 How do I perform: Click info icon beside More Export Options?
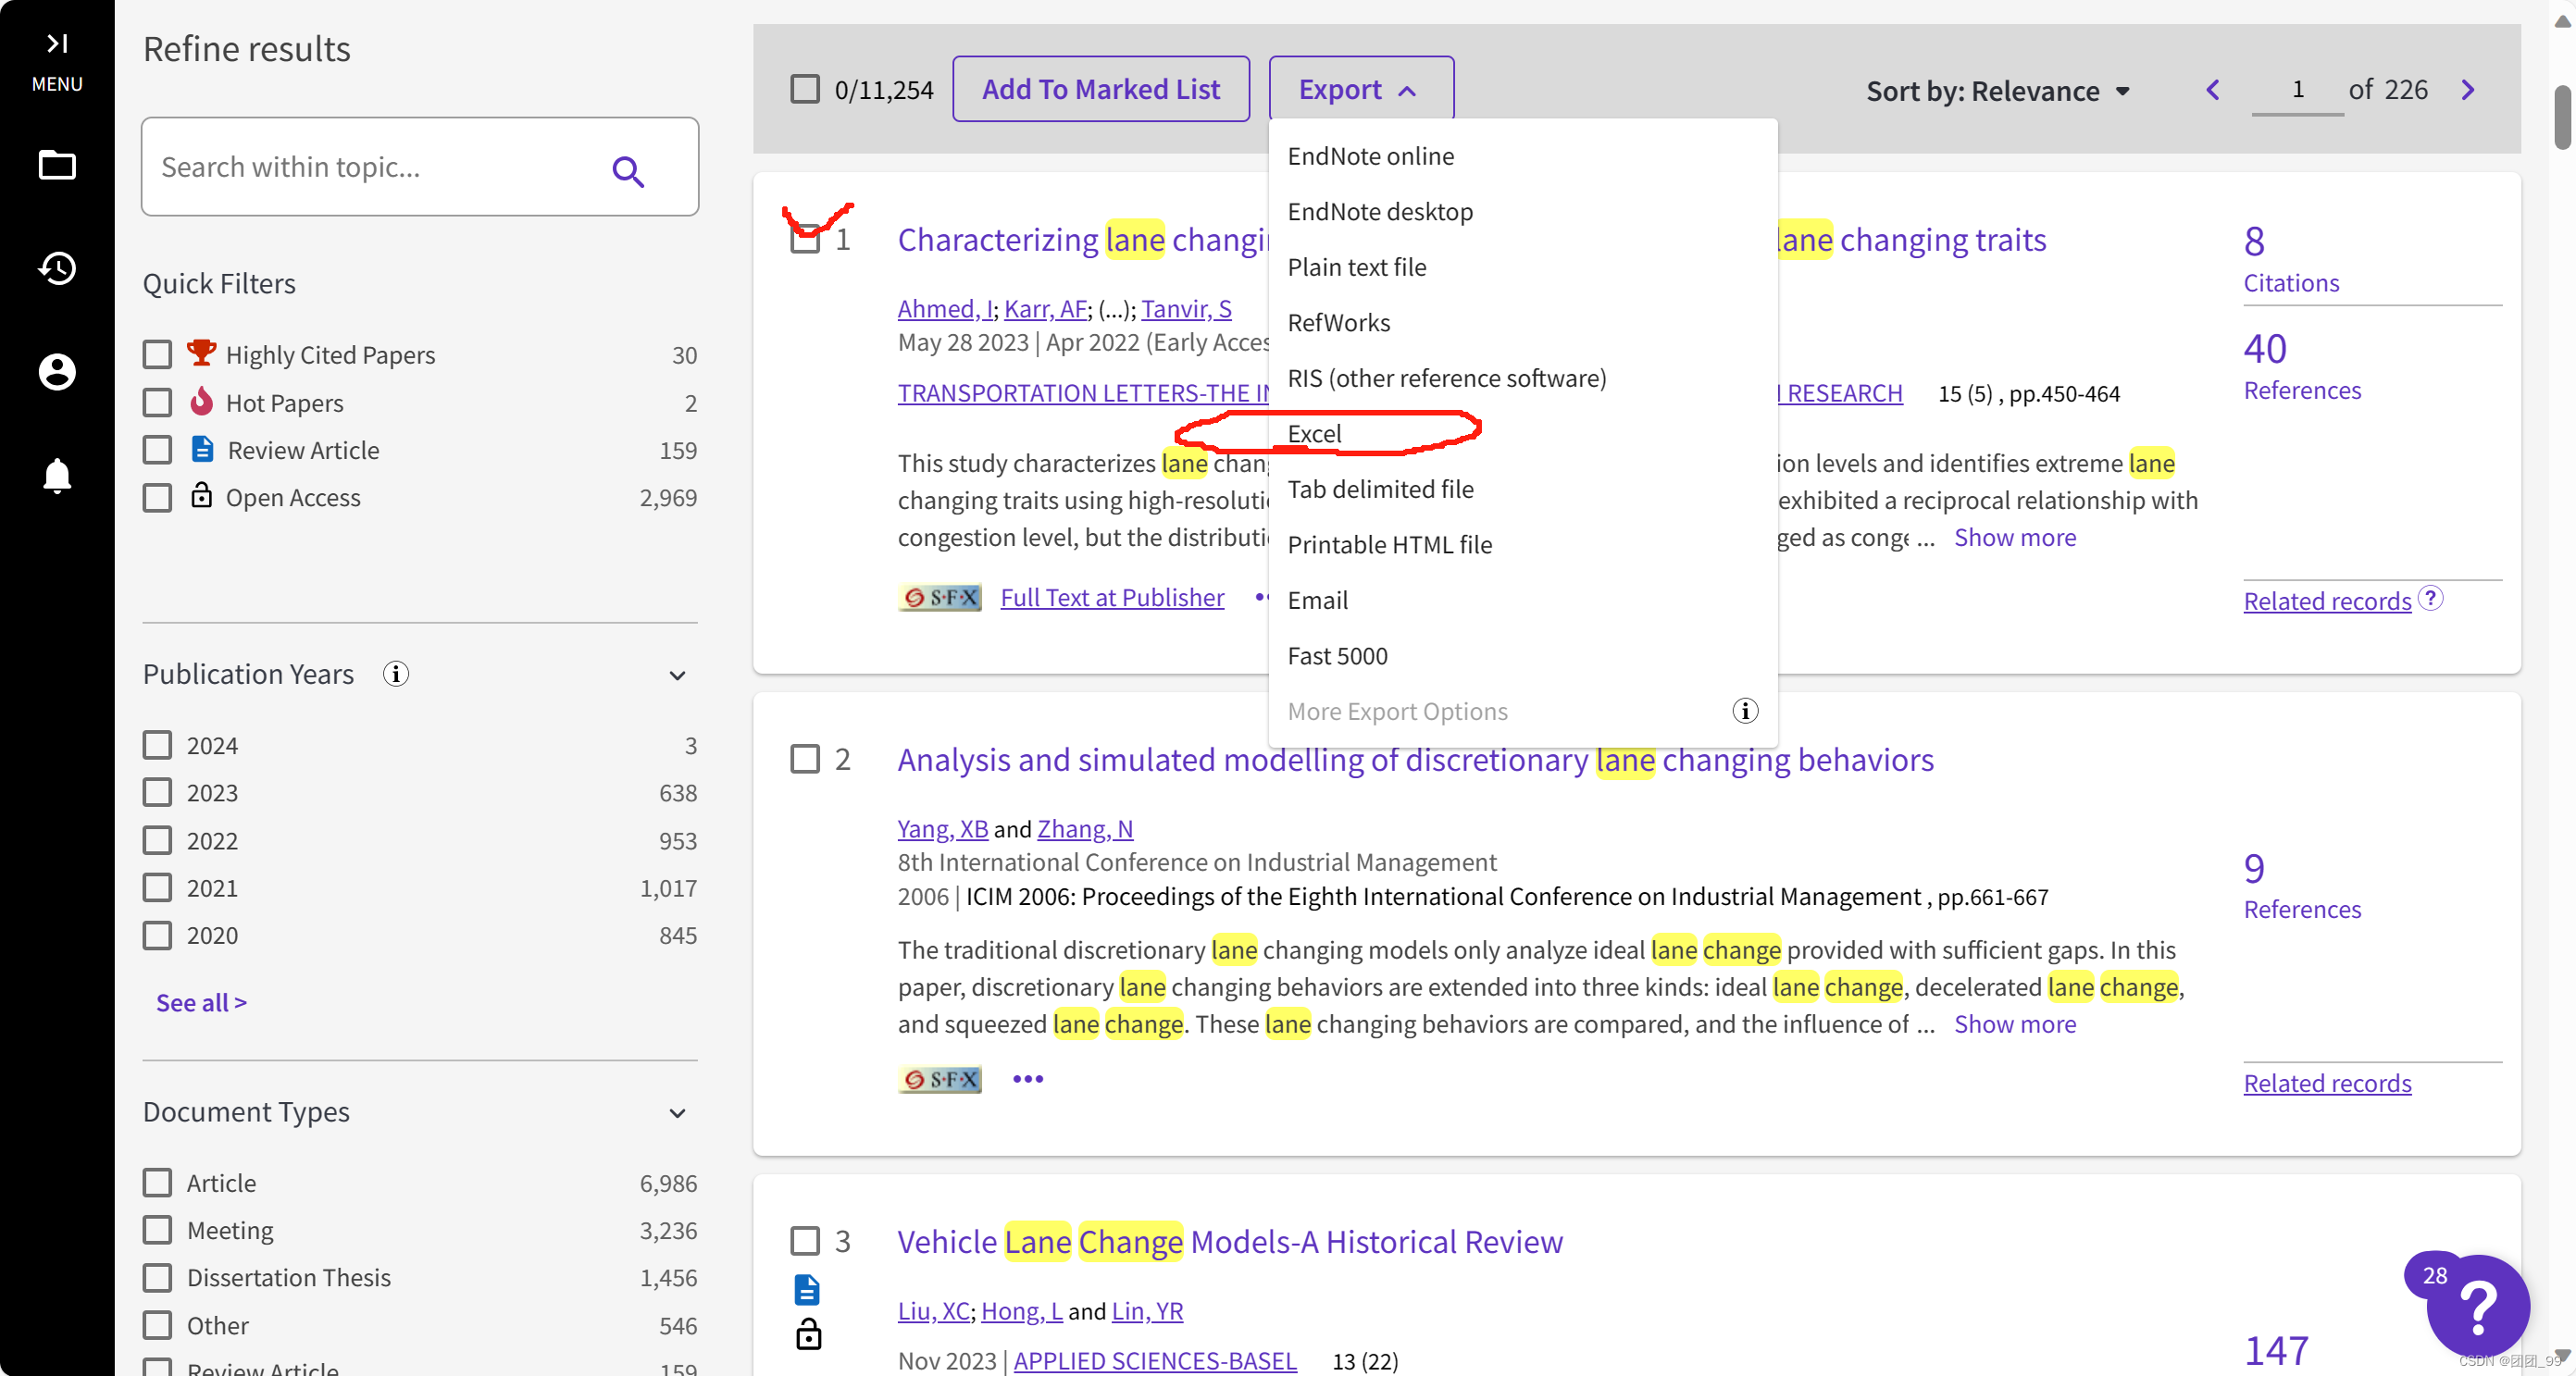pyautogui.click(x=1745, y=711)
